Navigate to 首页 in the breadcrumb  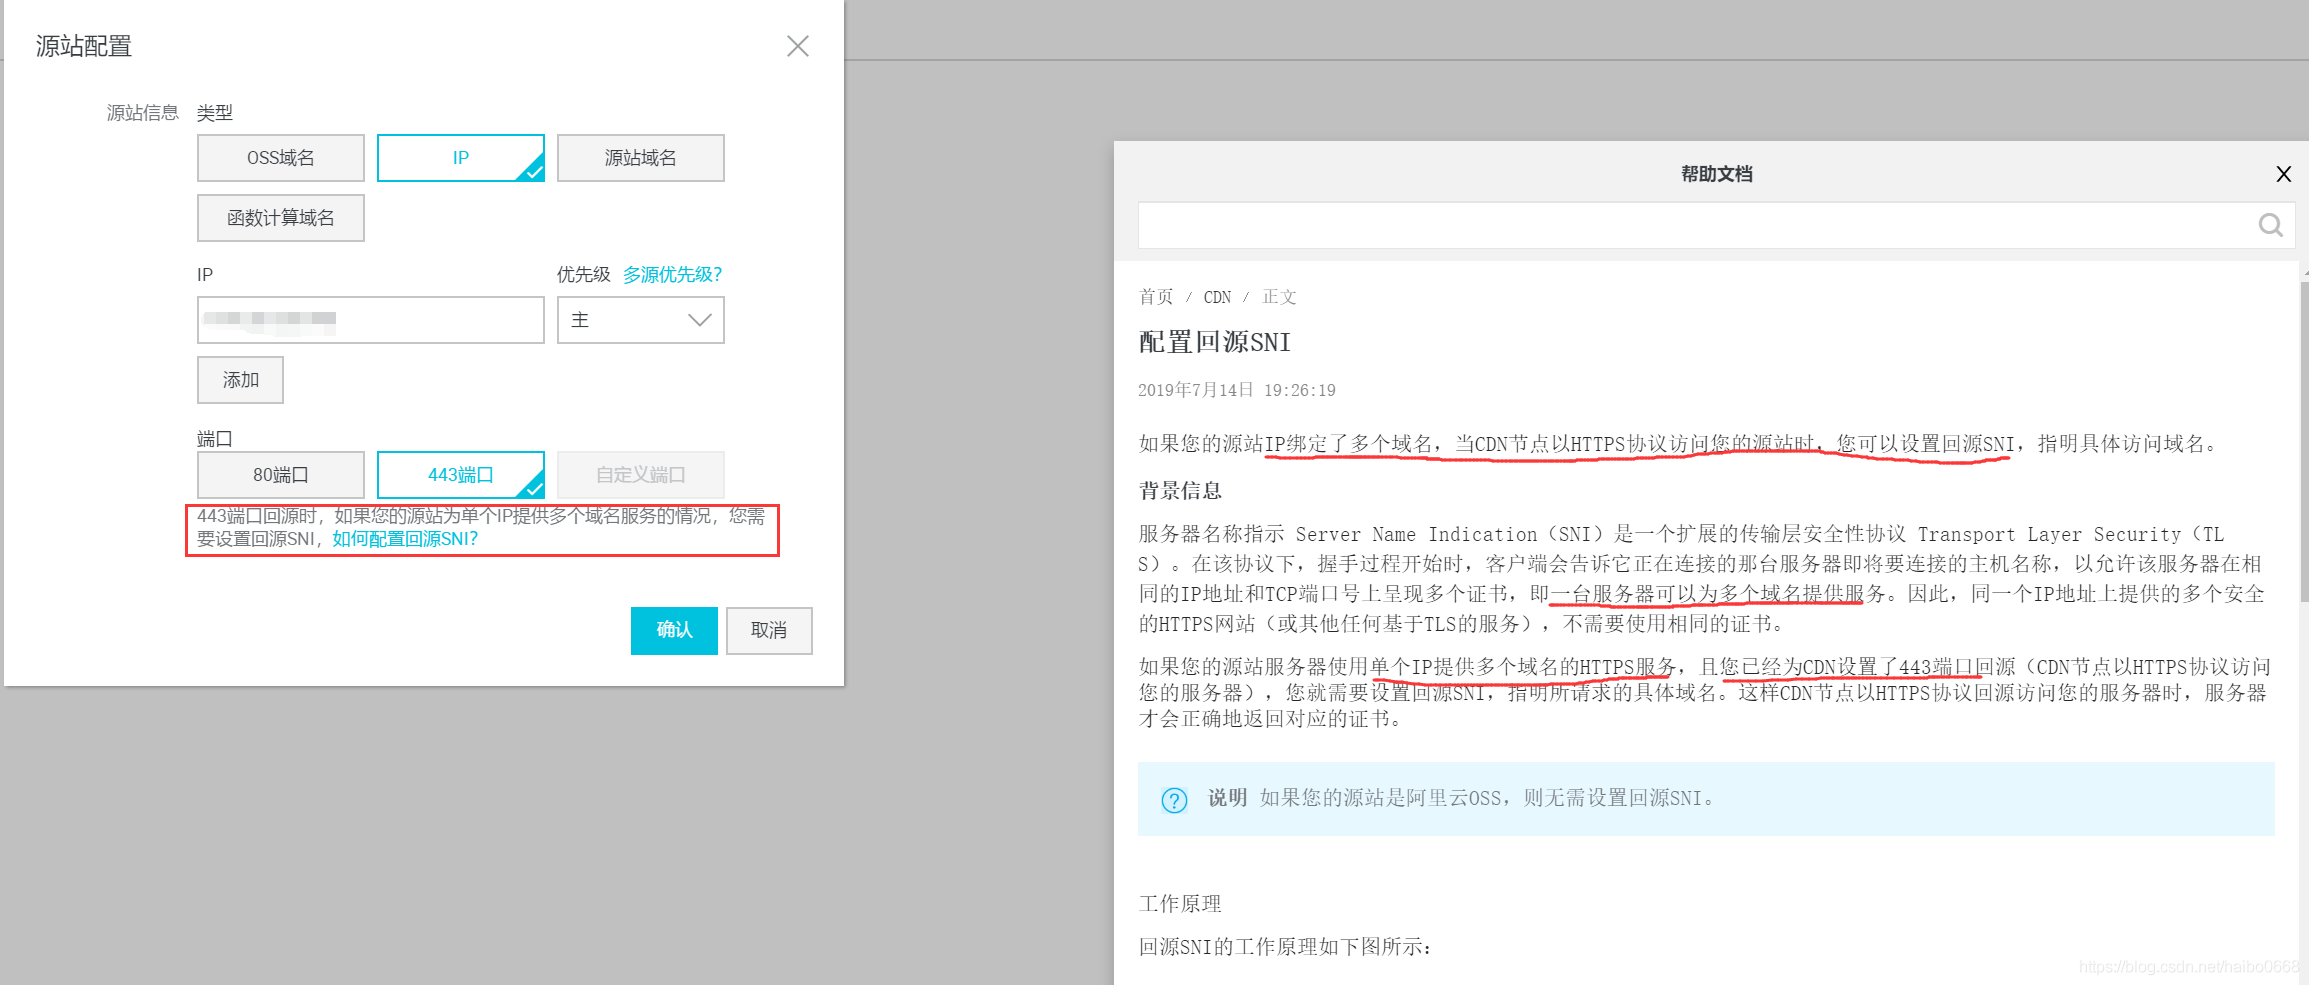click(1156, 296)
